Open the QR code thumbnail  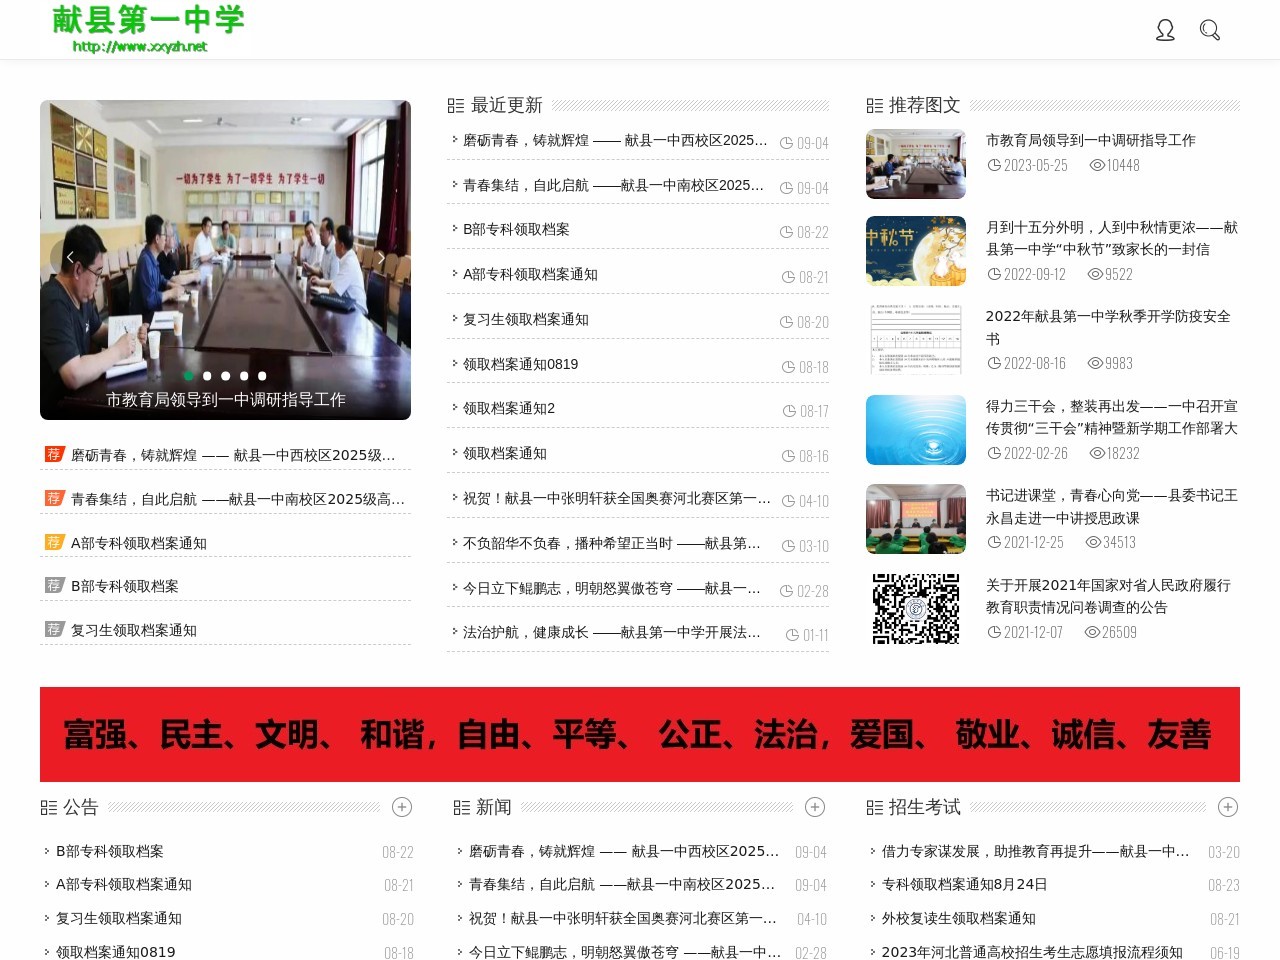click(x=916, y=609)
